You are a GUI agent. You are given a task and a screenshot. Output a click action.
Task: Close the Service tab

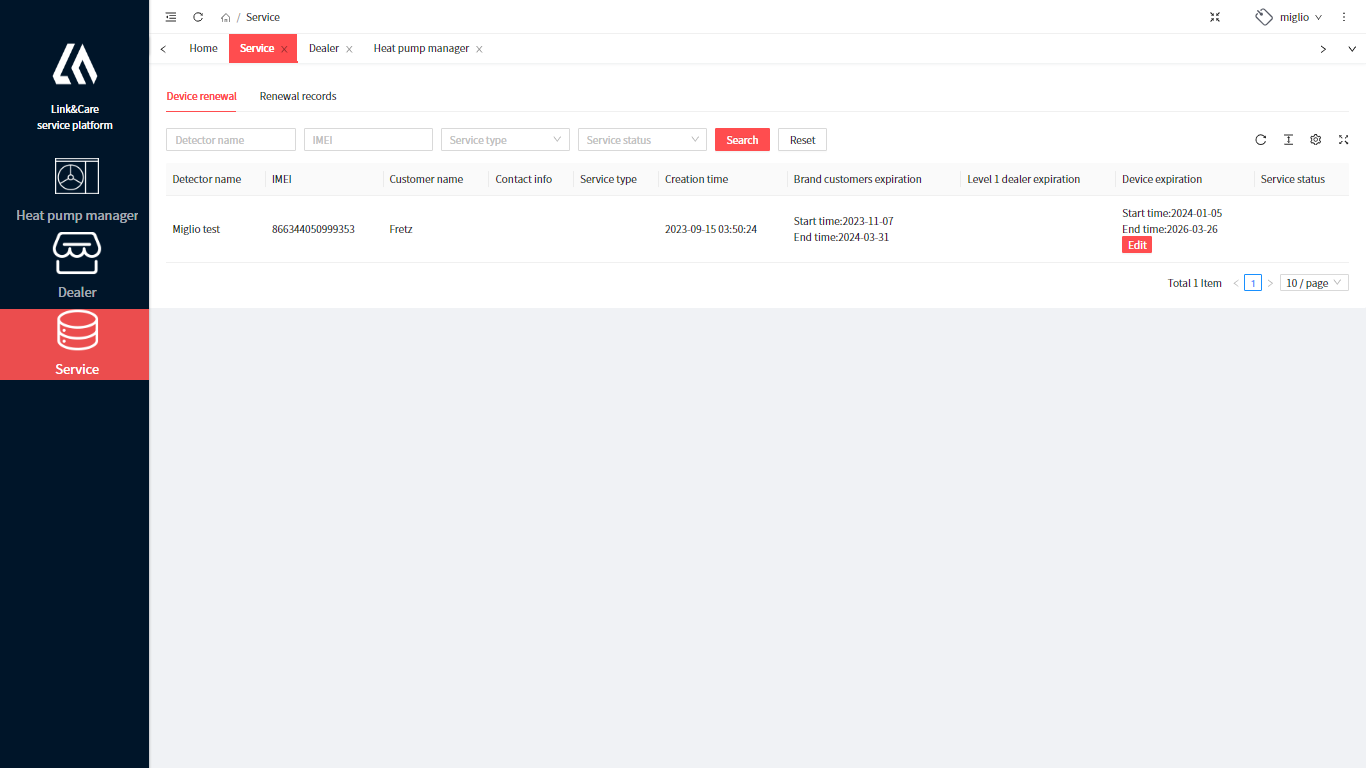click(x=284, y=49)
